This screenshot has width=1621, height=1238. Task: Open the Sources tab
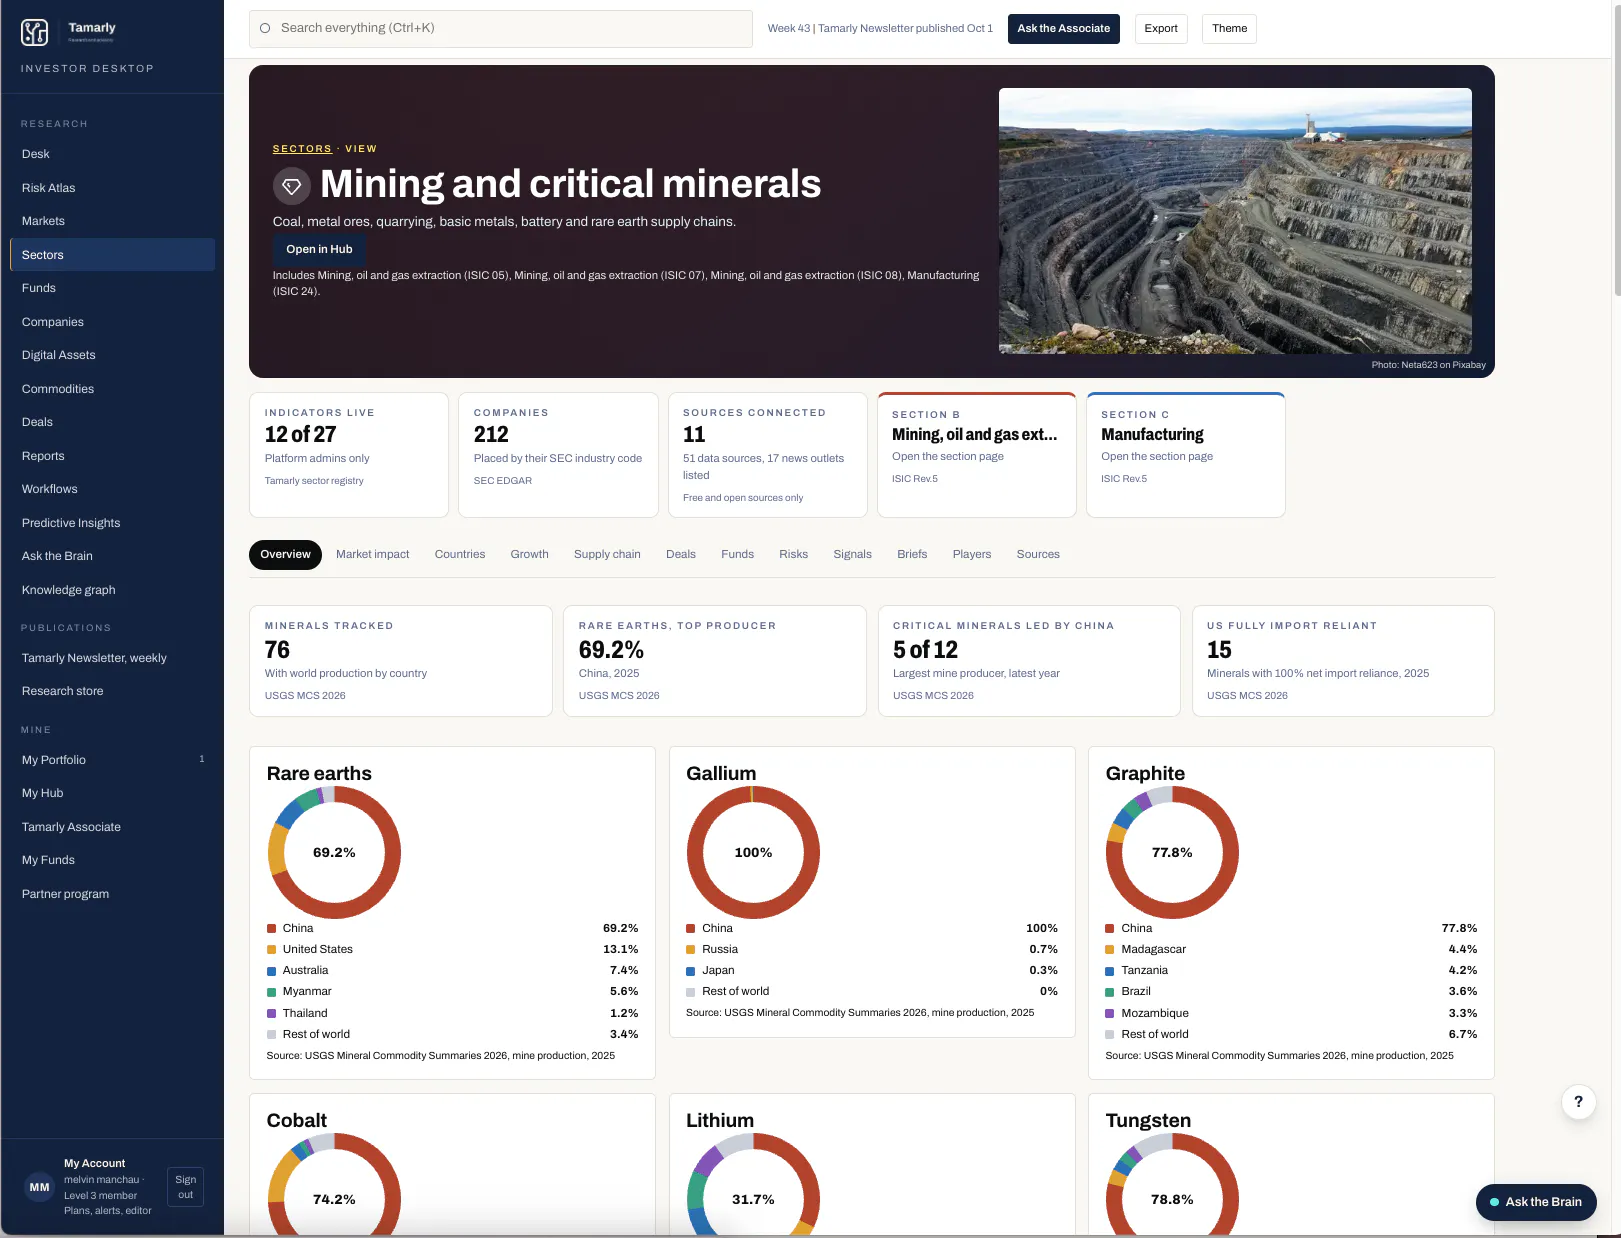[1038, 554]
